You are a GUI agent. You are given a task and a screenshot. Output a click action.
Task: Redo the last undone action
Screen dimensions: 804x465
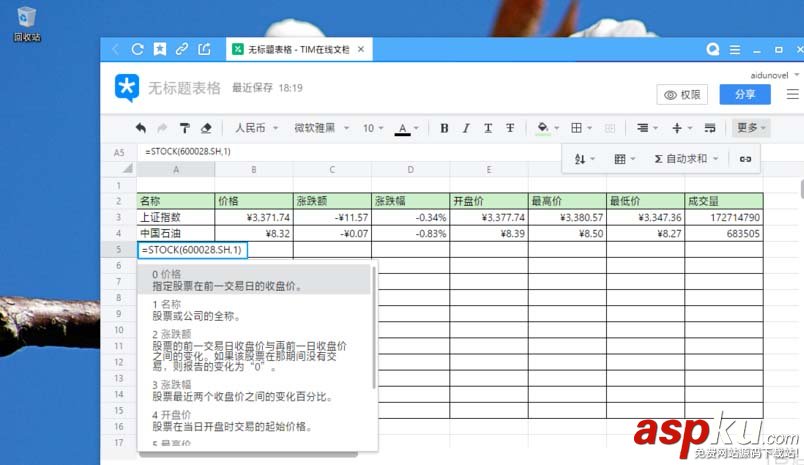(162, 128)
